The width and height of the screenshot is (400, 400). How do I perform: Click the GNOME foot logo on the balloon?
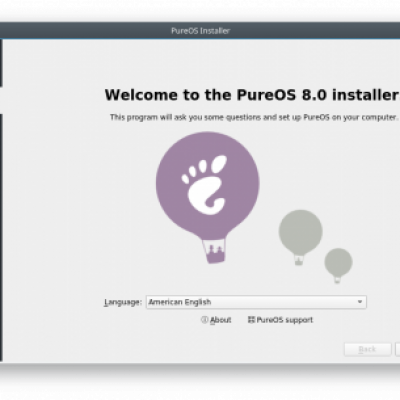pyautogui.click(x=204, y=185)
